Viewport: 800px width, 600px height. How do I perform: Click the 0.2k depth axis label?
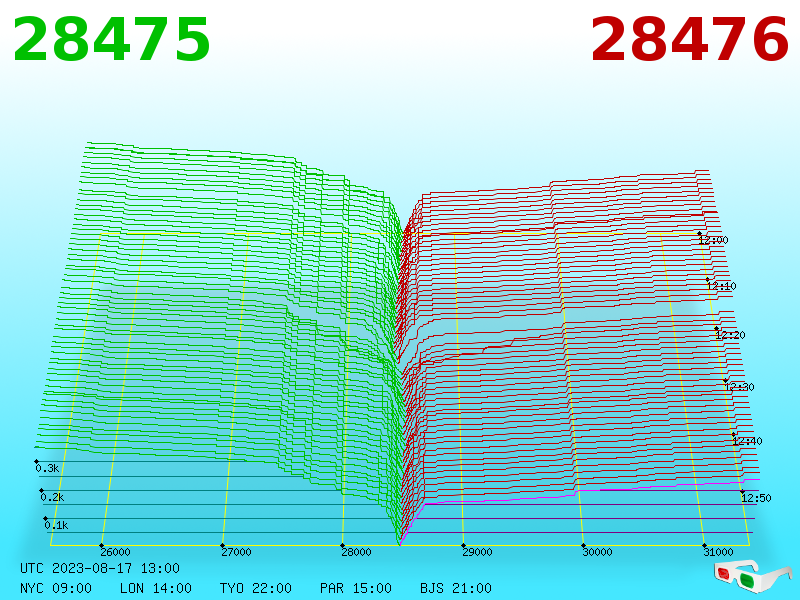52,497
